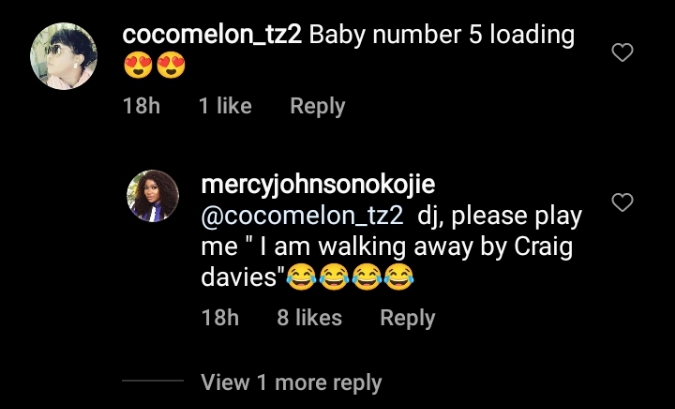Viewport: 675px width, 409px height.
Task: Reply to the Baby number 5 comment
Action: coord(317,106)
